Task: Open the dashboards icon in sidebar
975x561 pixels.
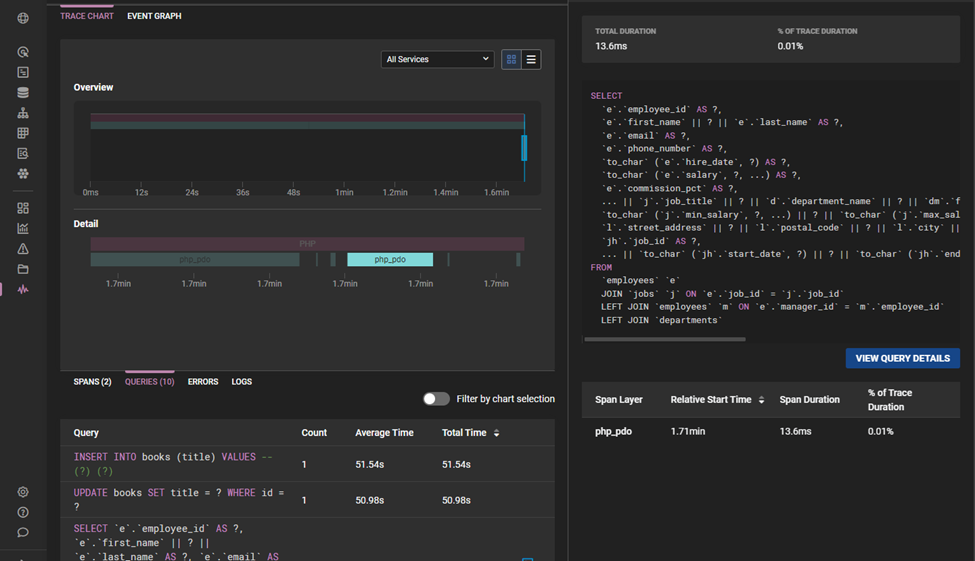Action: [x=23, y=208]
